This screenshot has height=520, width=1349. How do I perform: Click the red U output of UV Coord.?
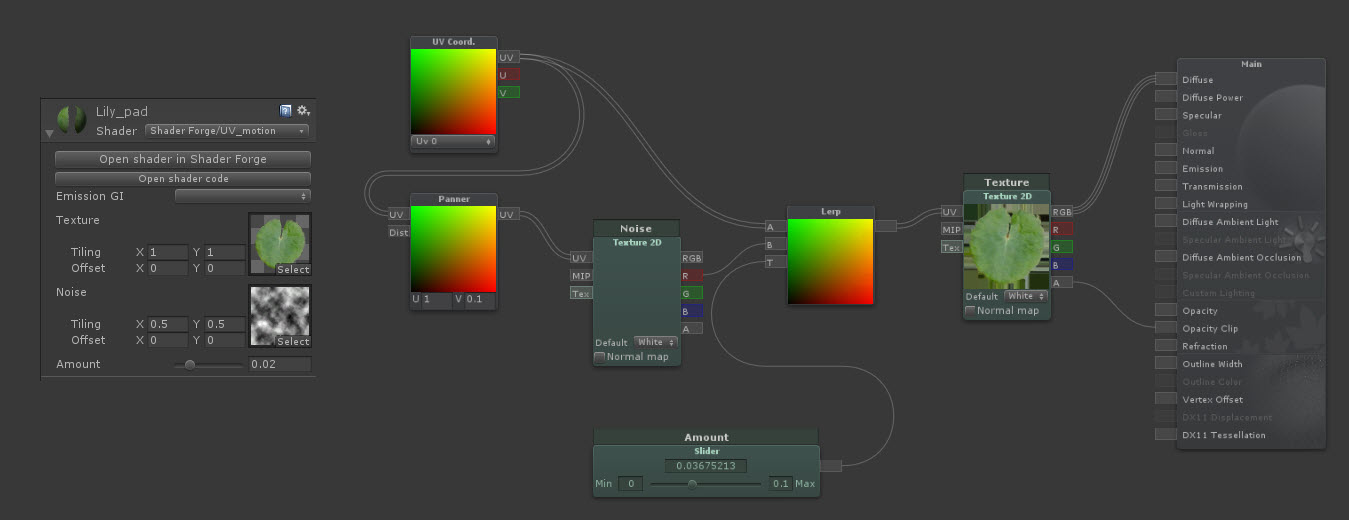coord(508,75)
